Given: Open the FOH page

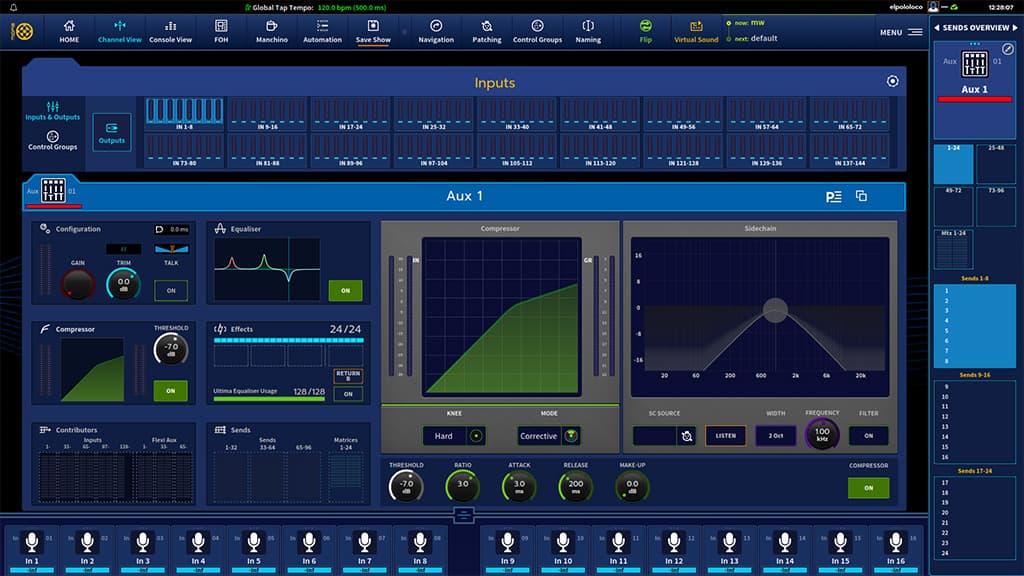Looking at the screenshot, I should point(221,31).
